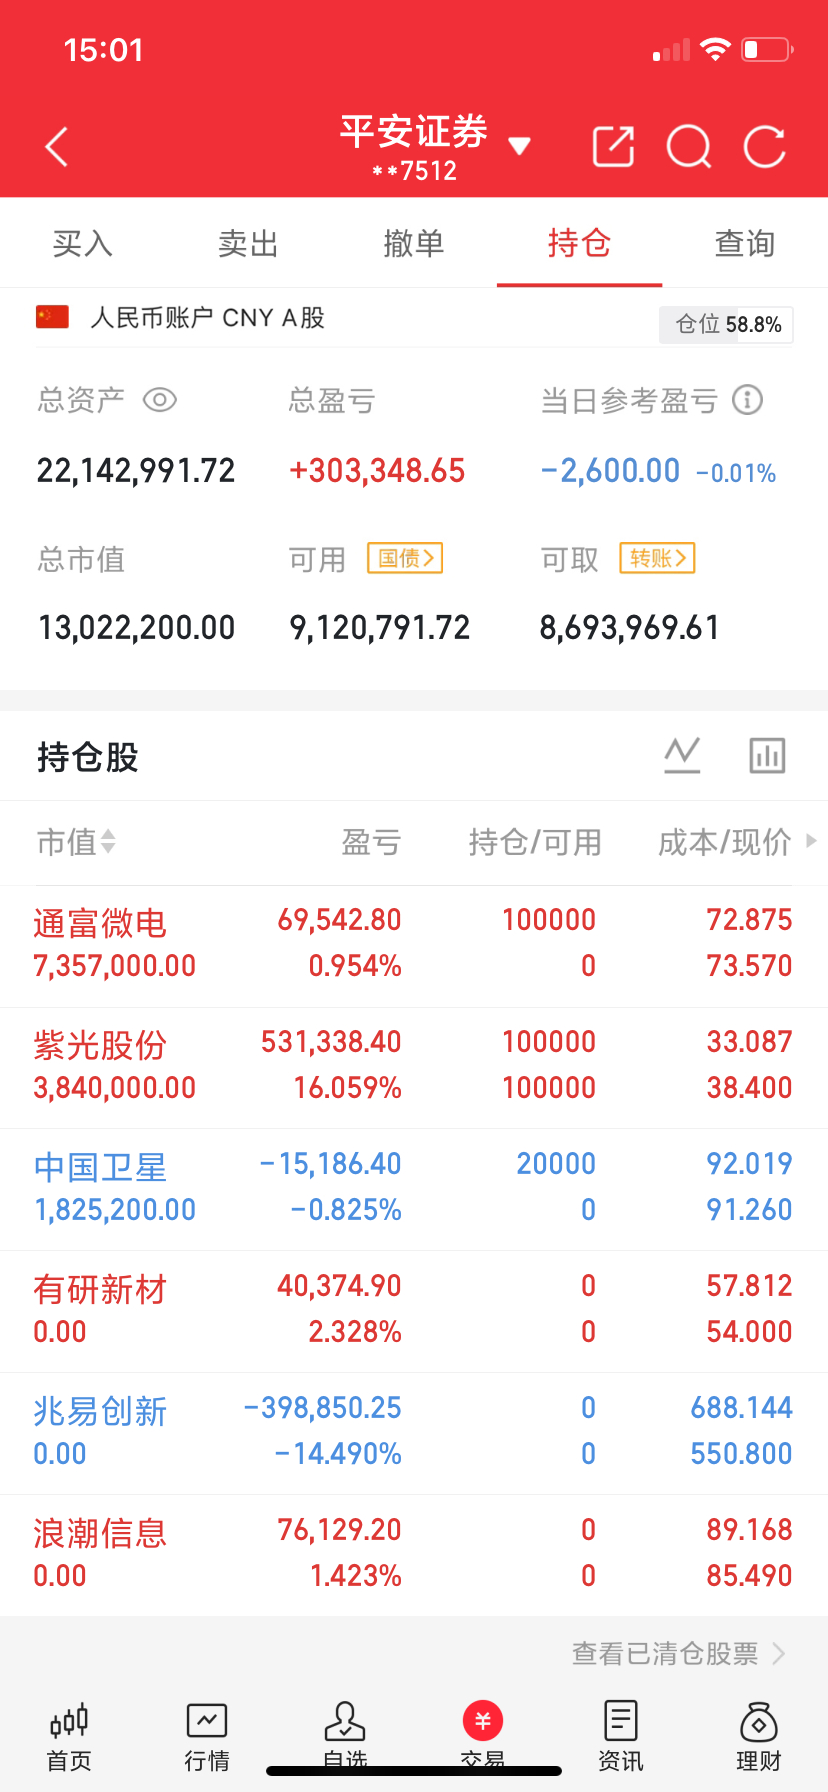This screenshot has height=1792, width=828.
Task: Tap the 盈亏 column header
Action: (x=371, y=842)
